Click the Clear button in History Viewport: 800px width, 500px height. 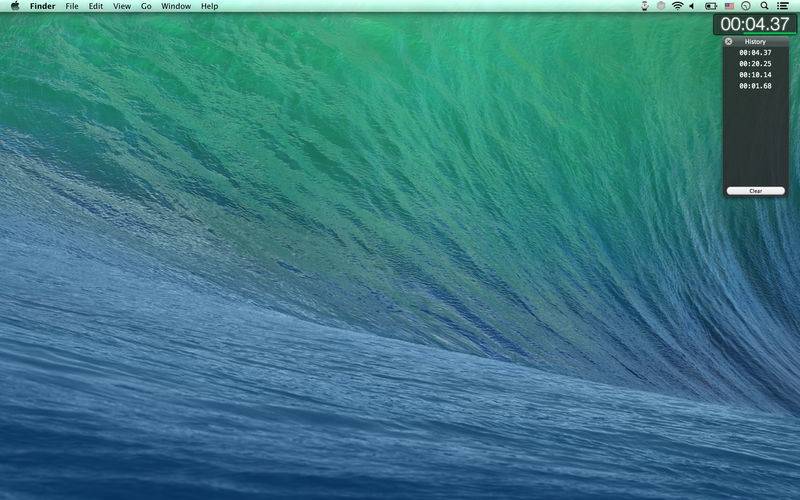[756, 191]
